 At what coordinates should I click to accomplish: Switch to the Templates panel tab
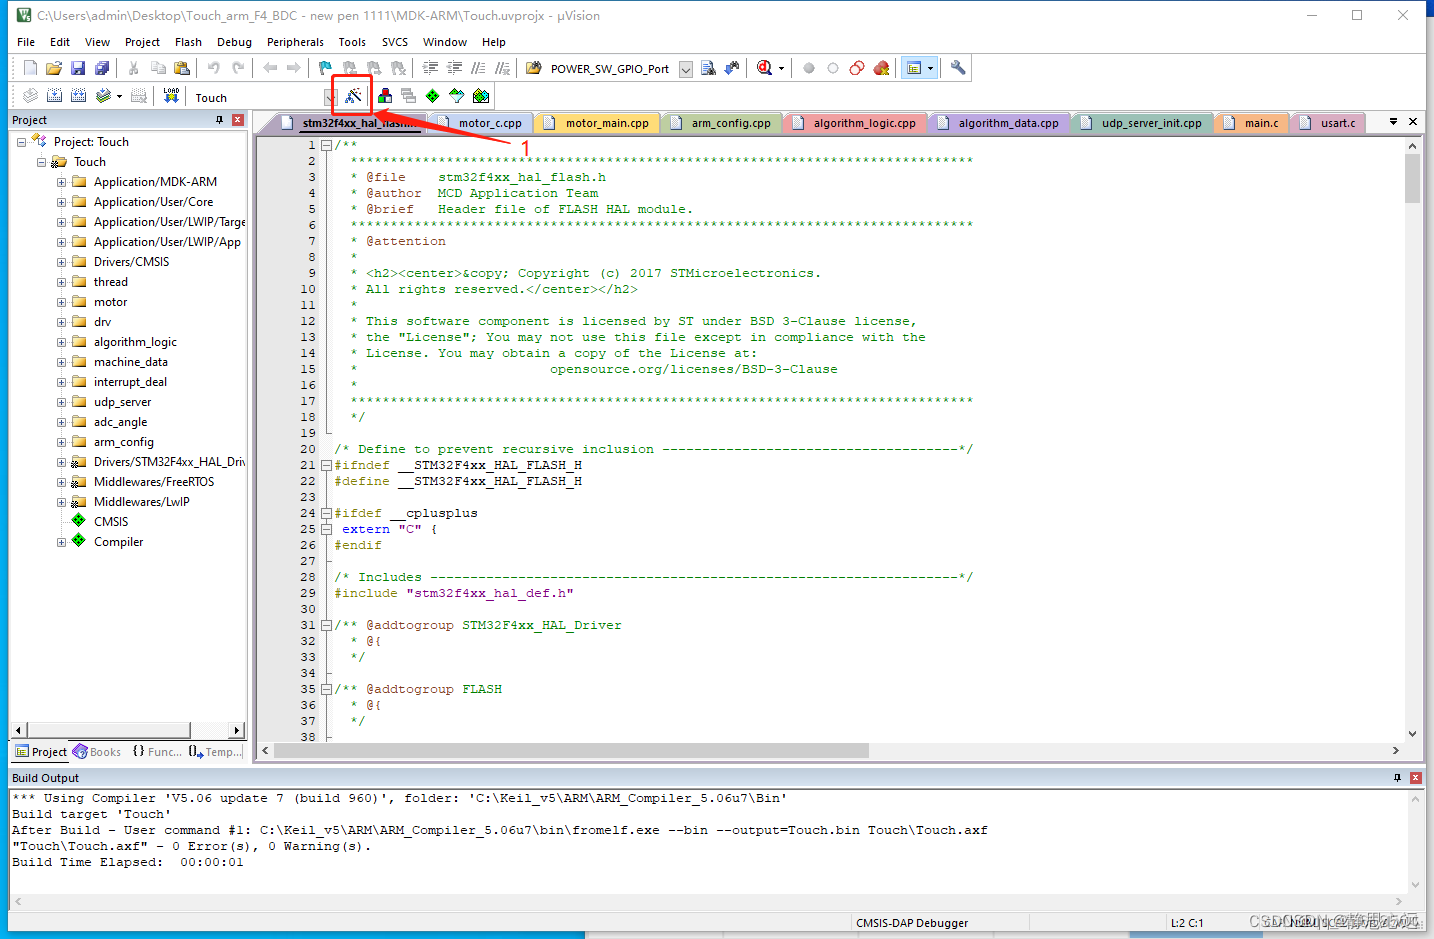coord(215,752)
